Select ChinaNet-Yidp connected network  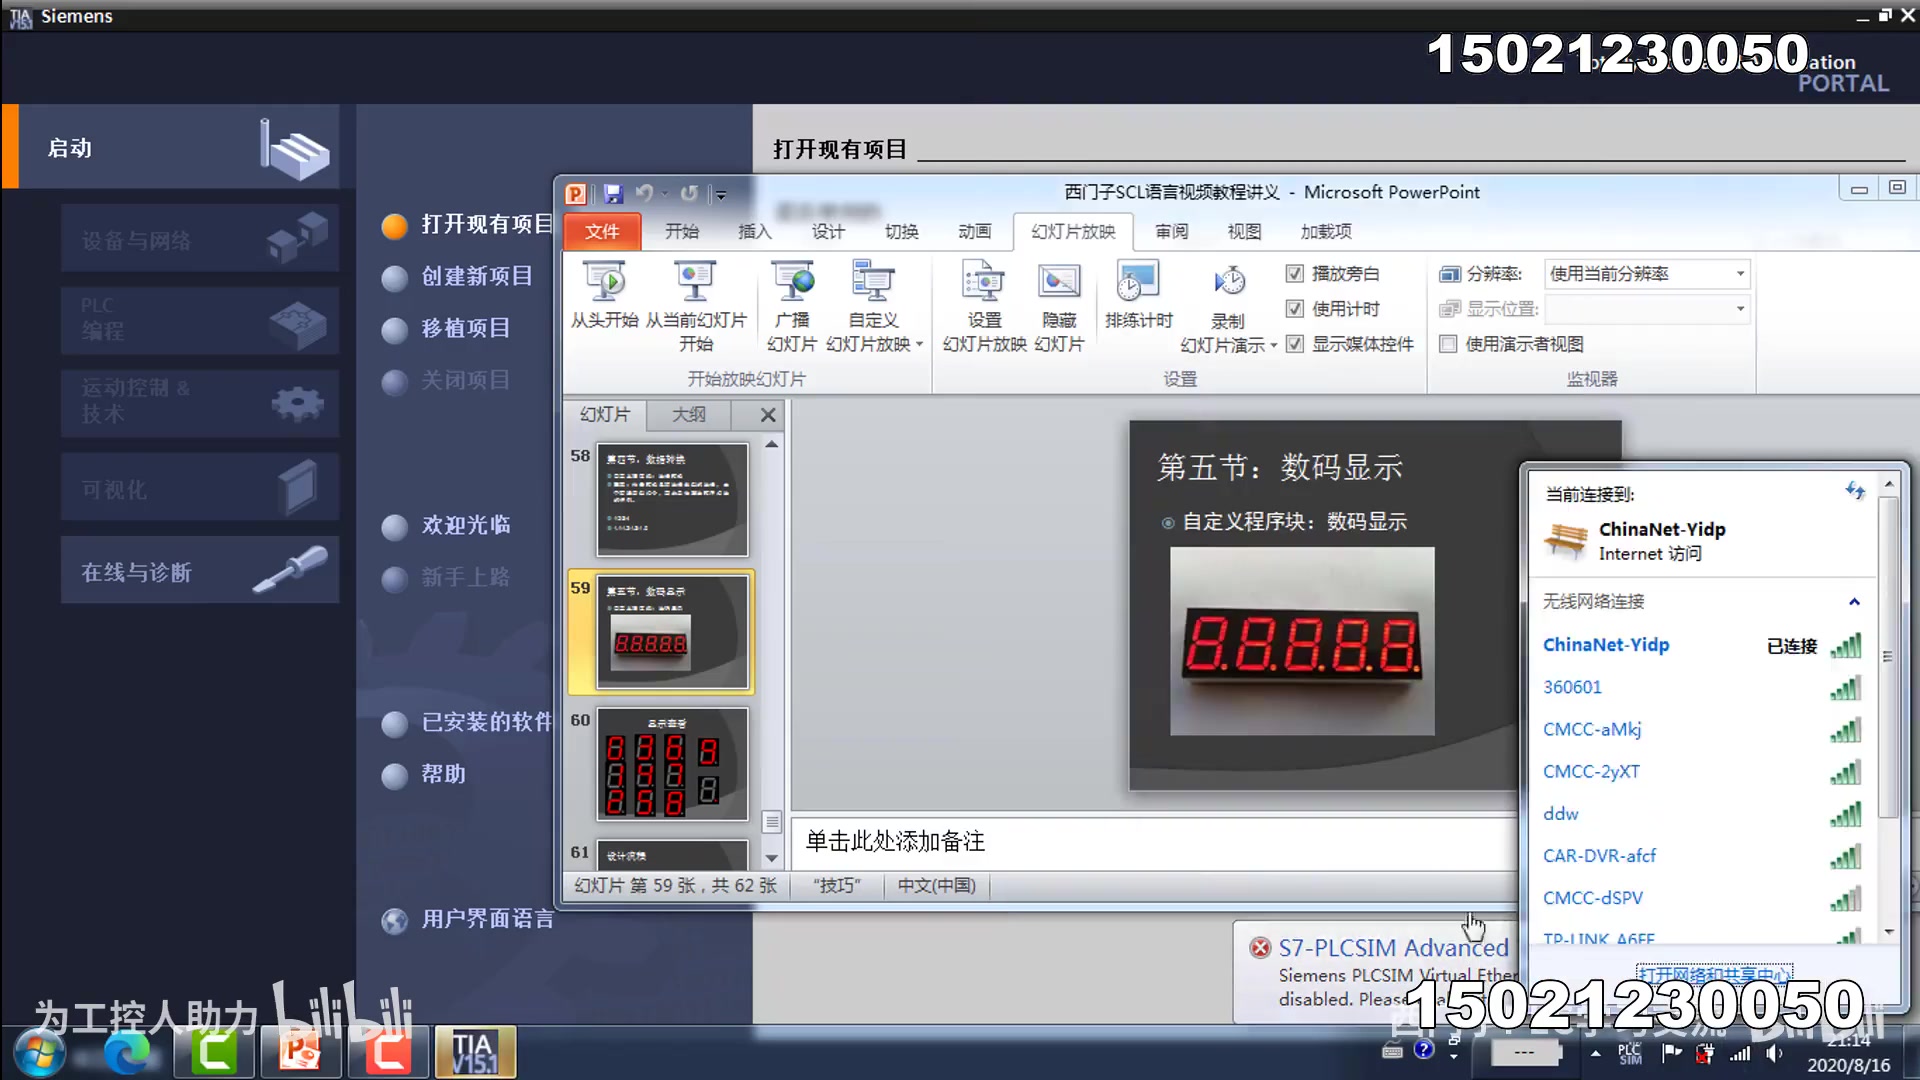(x=1702, y=645)
